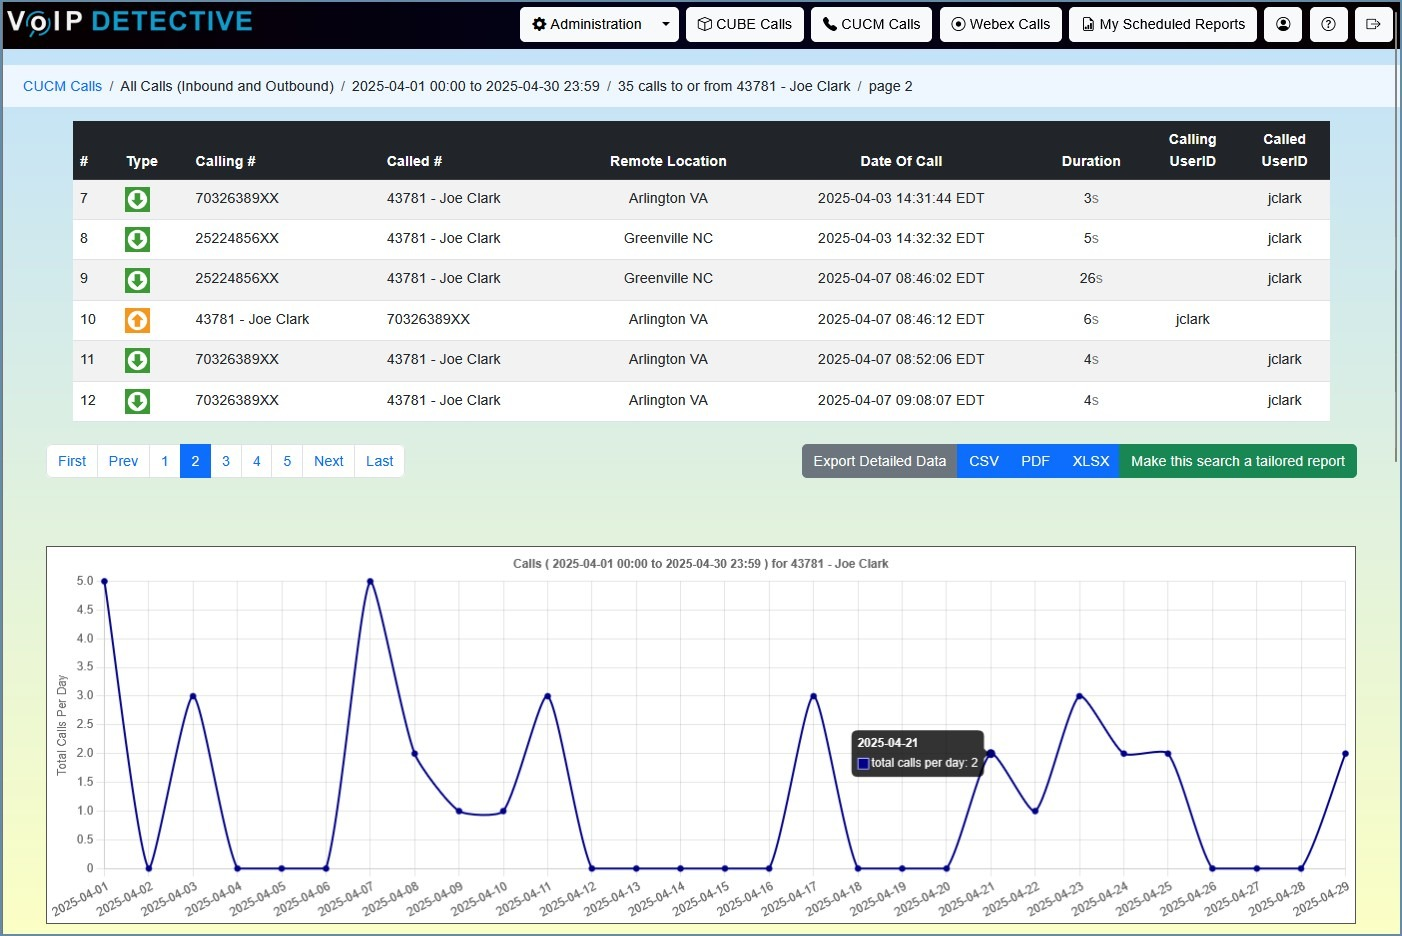This screenshot has height=936, width=1402.
Task: Export data as CSV
Action: (x=984, y=461)
